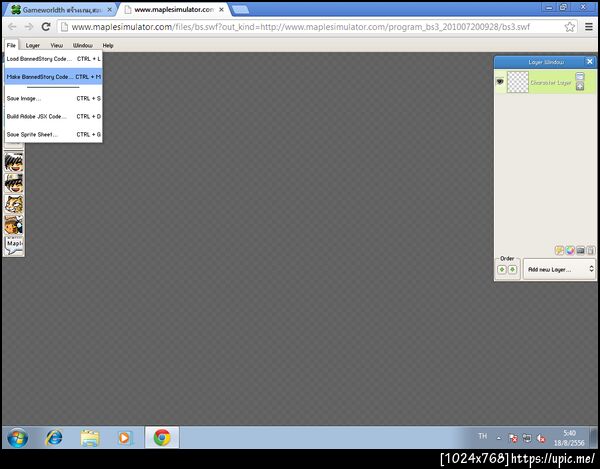Viewport: 600px width, 469px height.
Task: Bookmark page with the star icon
Action: coord(569,27)
